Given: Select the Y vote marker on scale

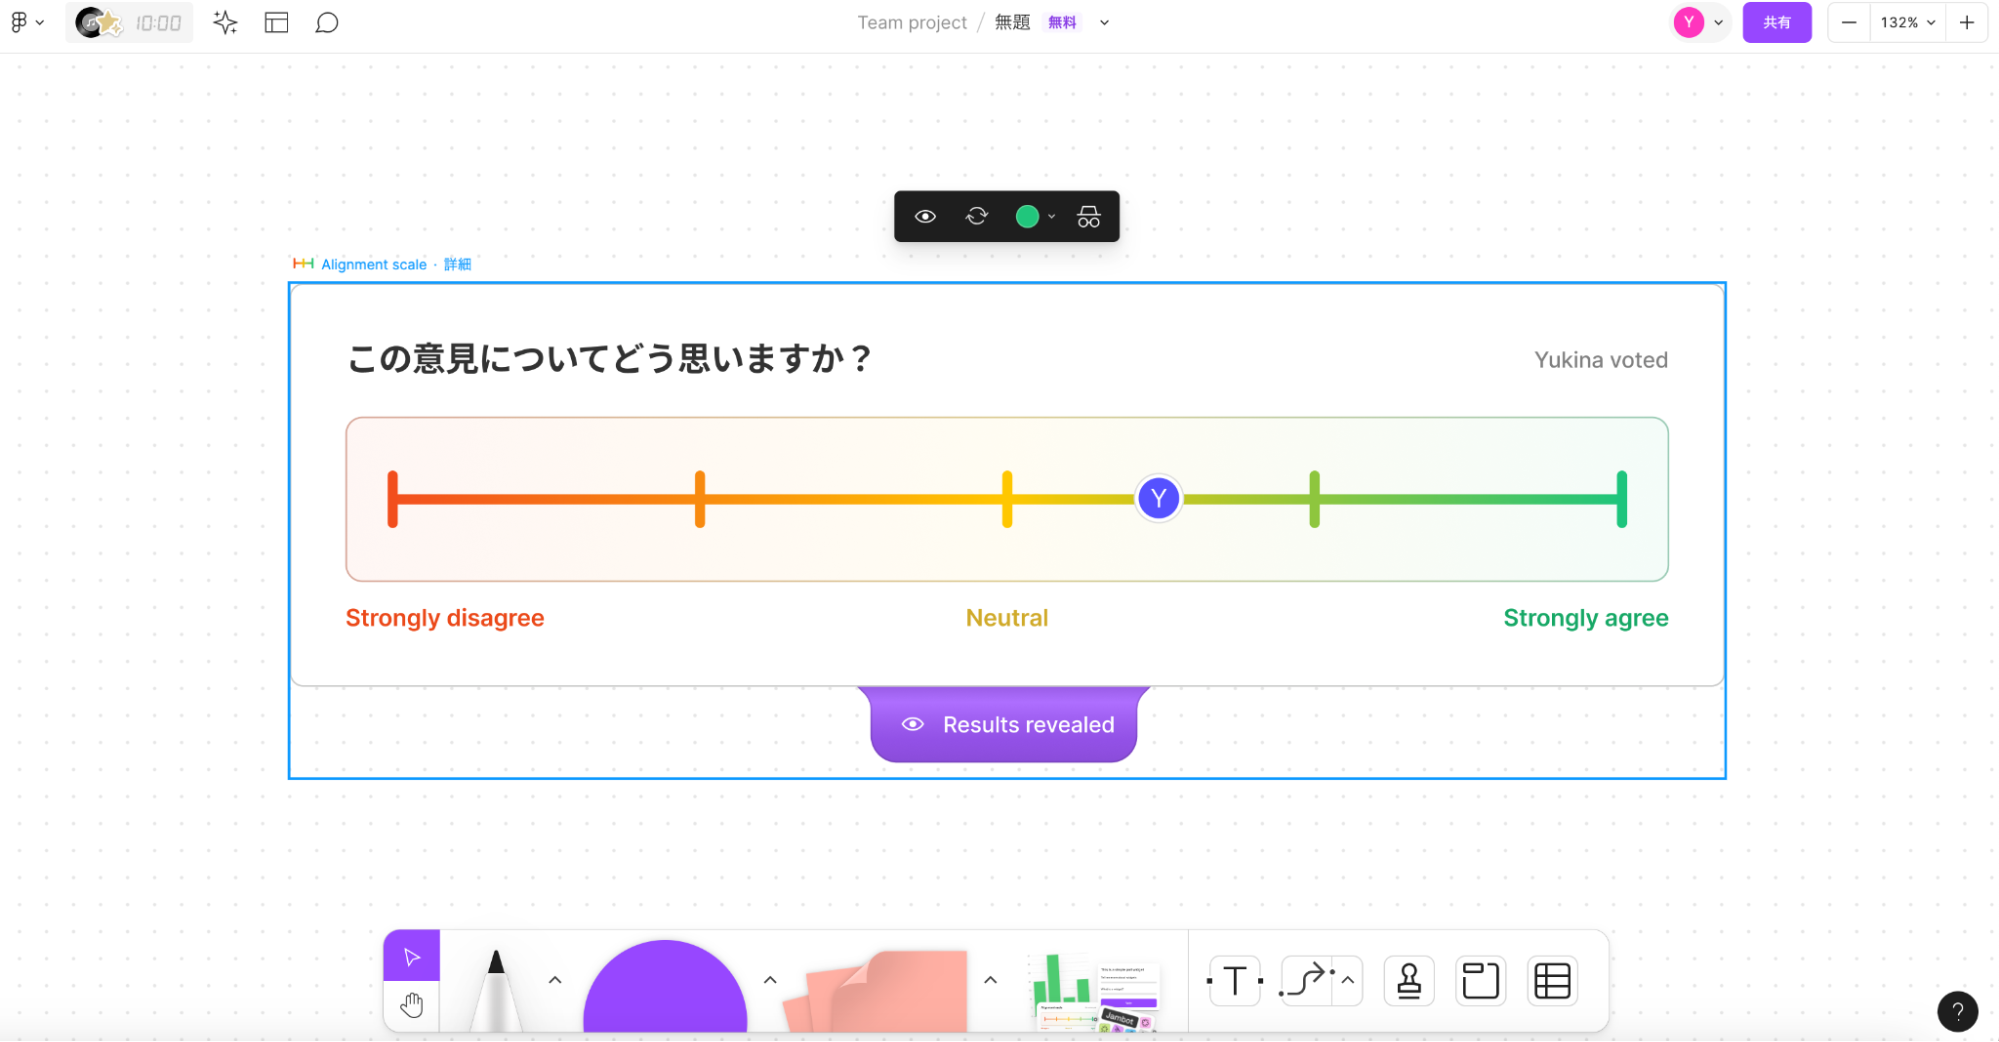Looking at the screenshot, I should 1159,498.
